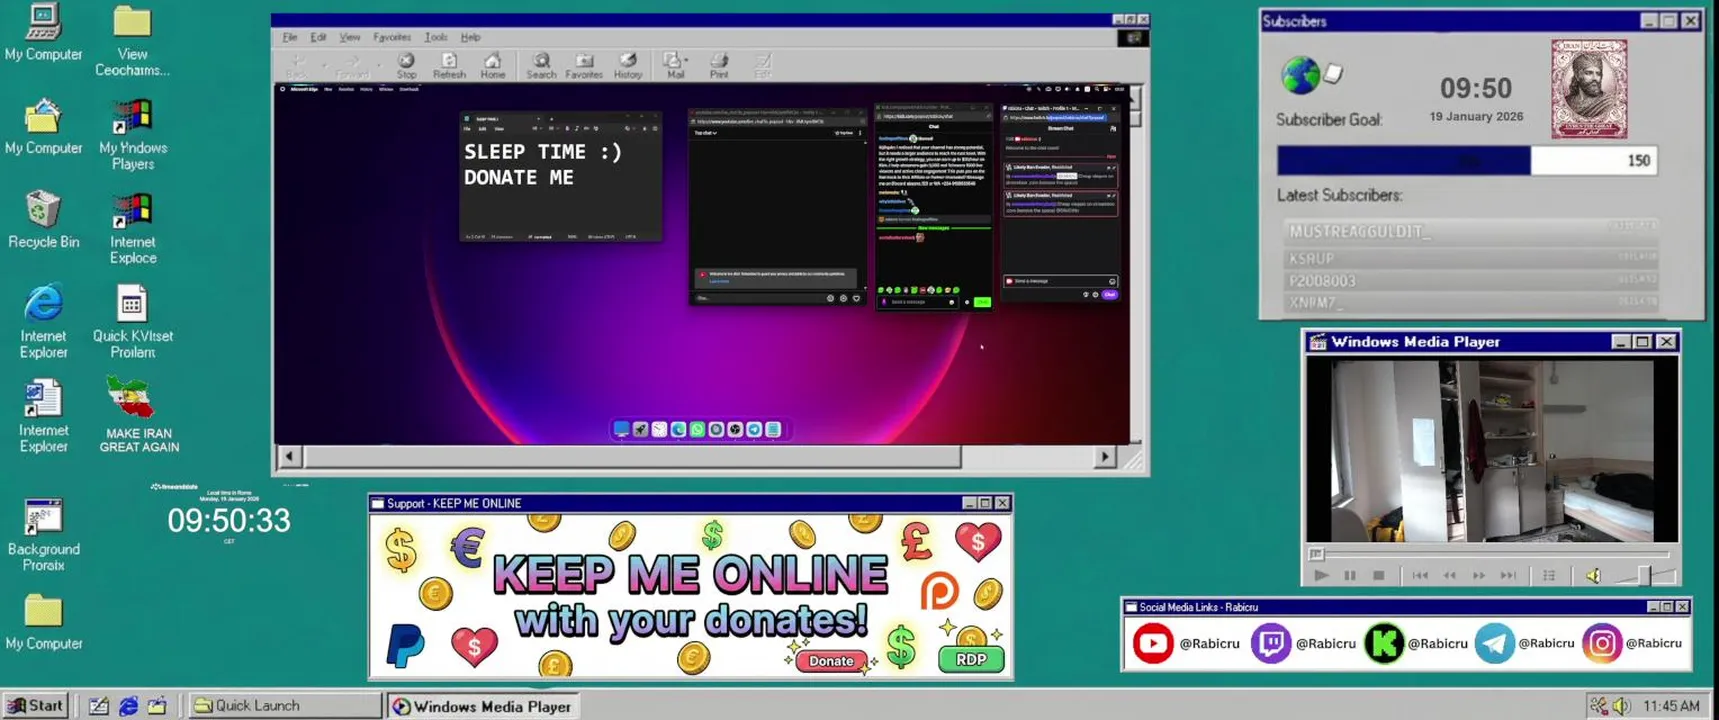Open the Help menu

pyautogui.click(x=470, y=37)
